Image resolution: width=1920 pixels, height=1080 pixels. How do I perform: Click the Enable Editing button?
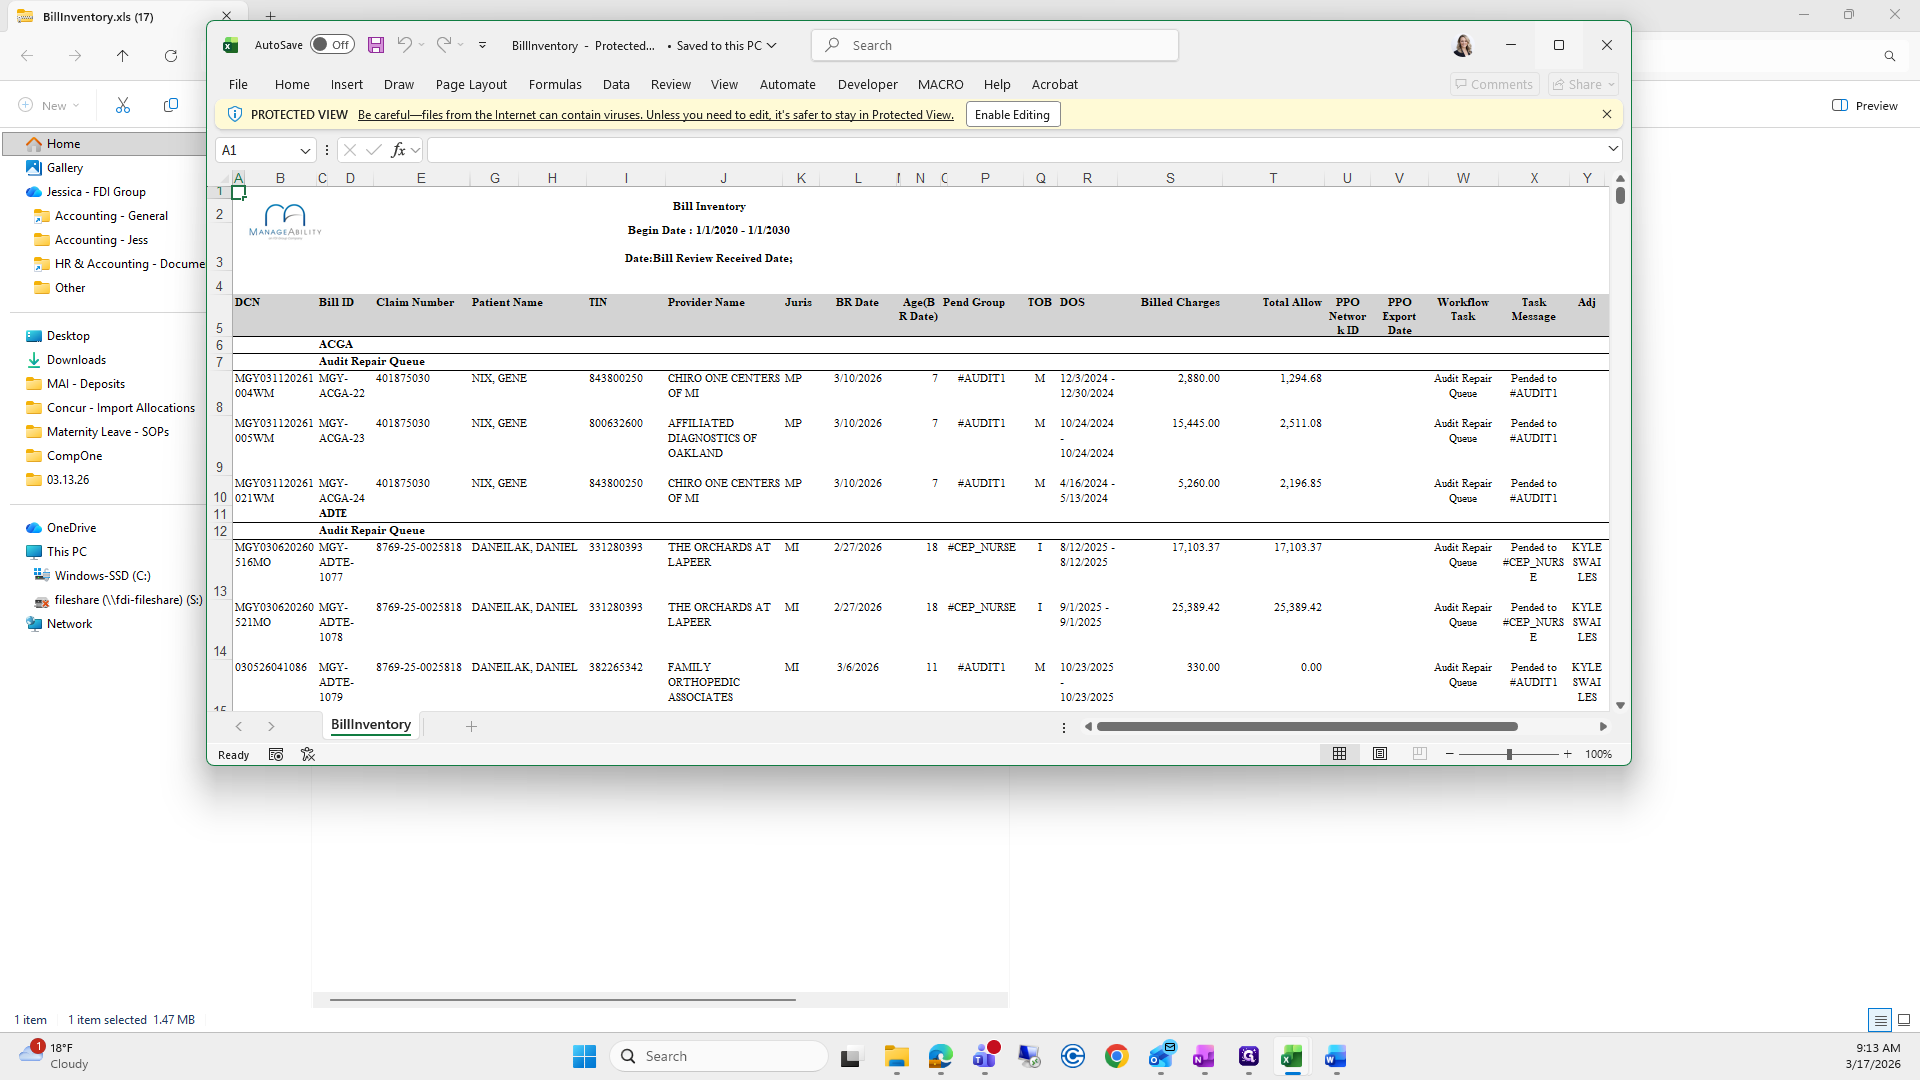1012,115
